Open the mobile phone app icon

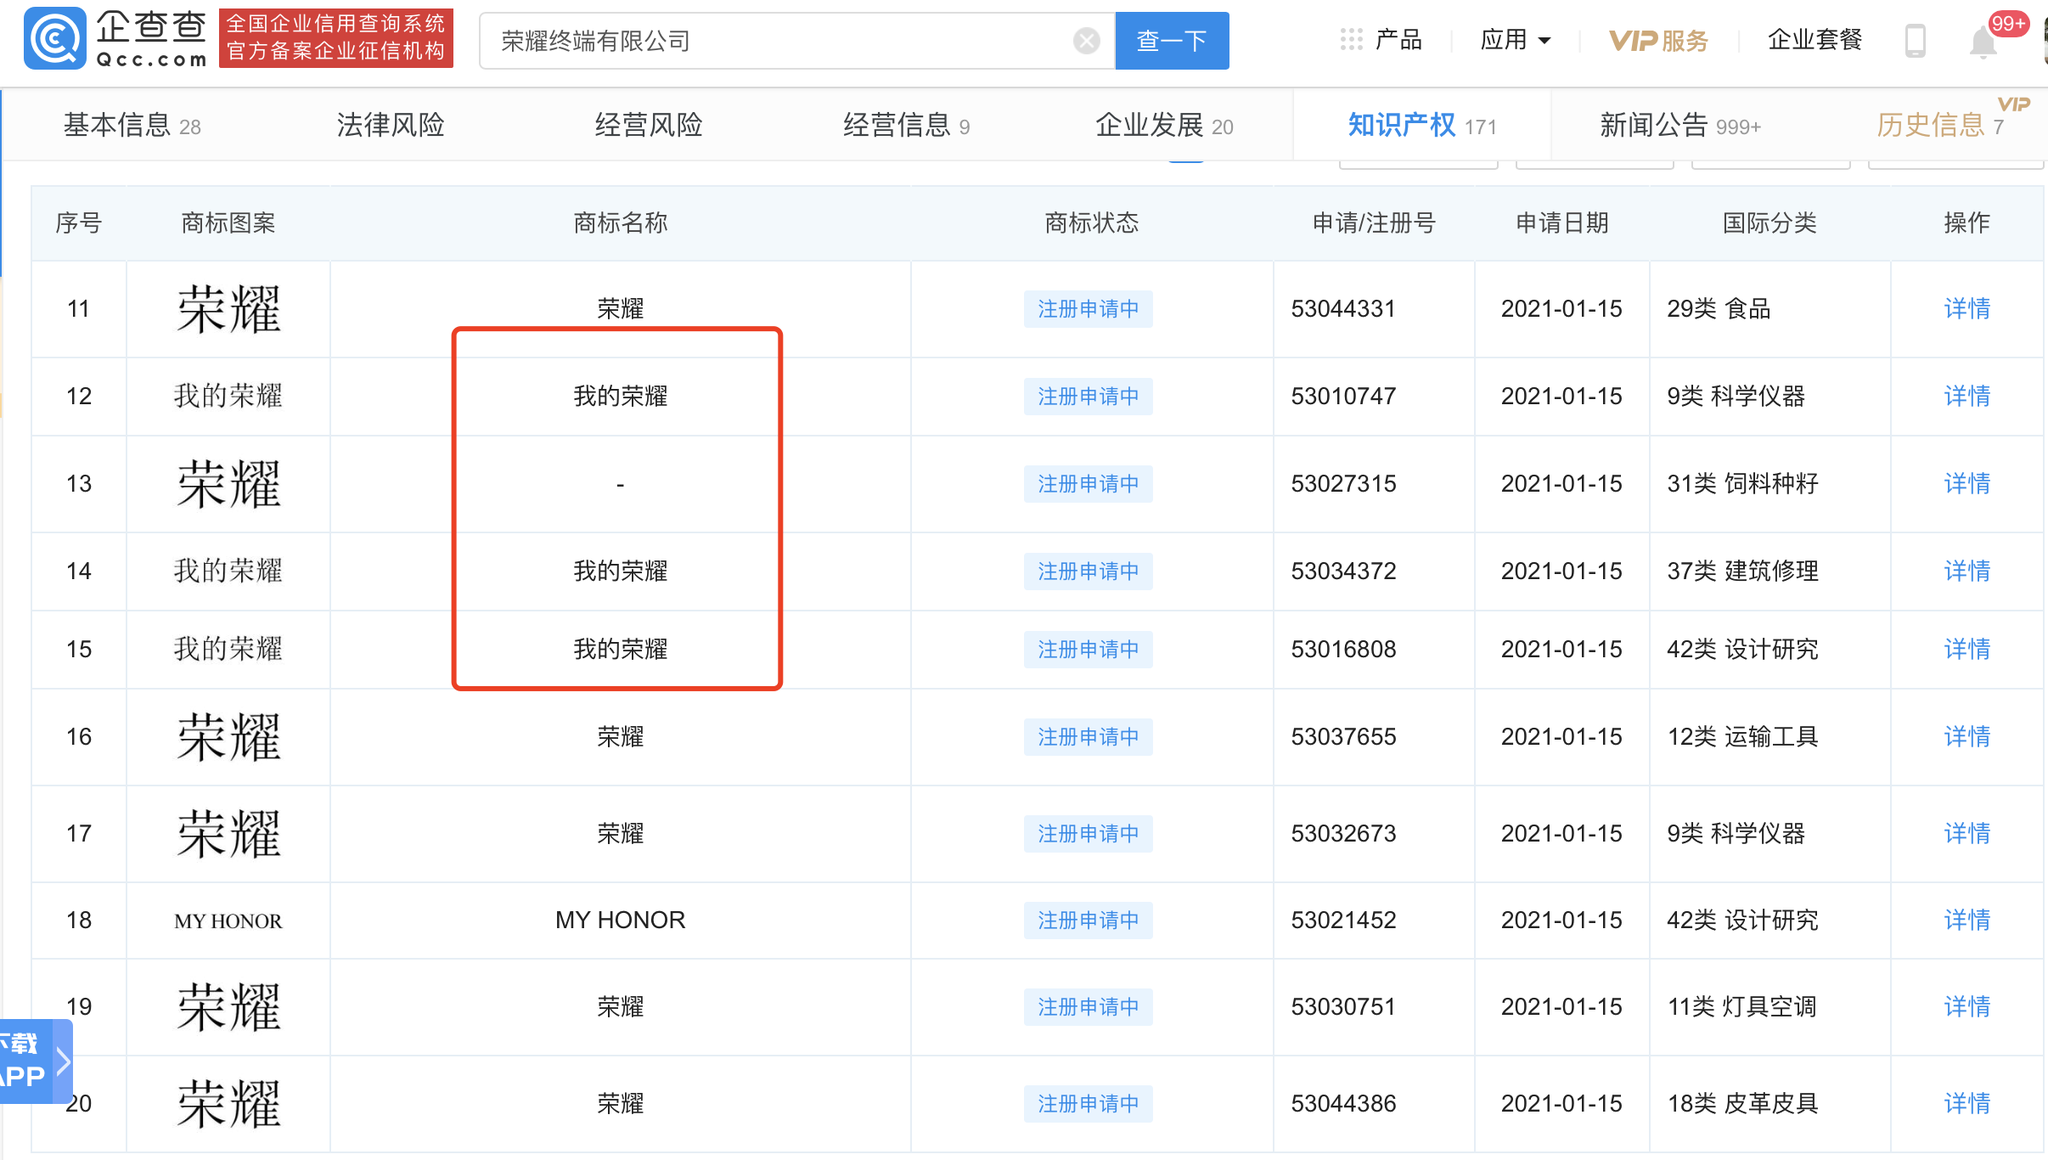click(x=1915, y=41)
